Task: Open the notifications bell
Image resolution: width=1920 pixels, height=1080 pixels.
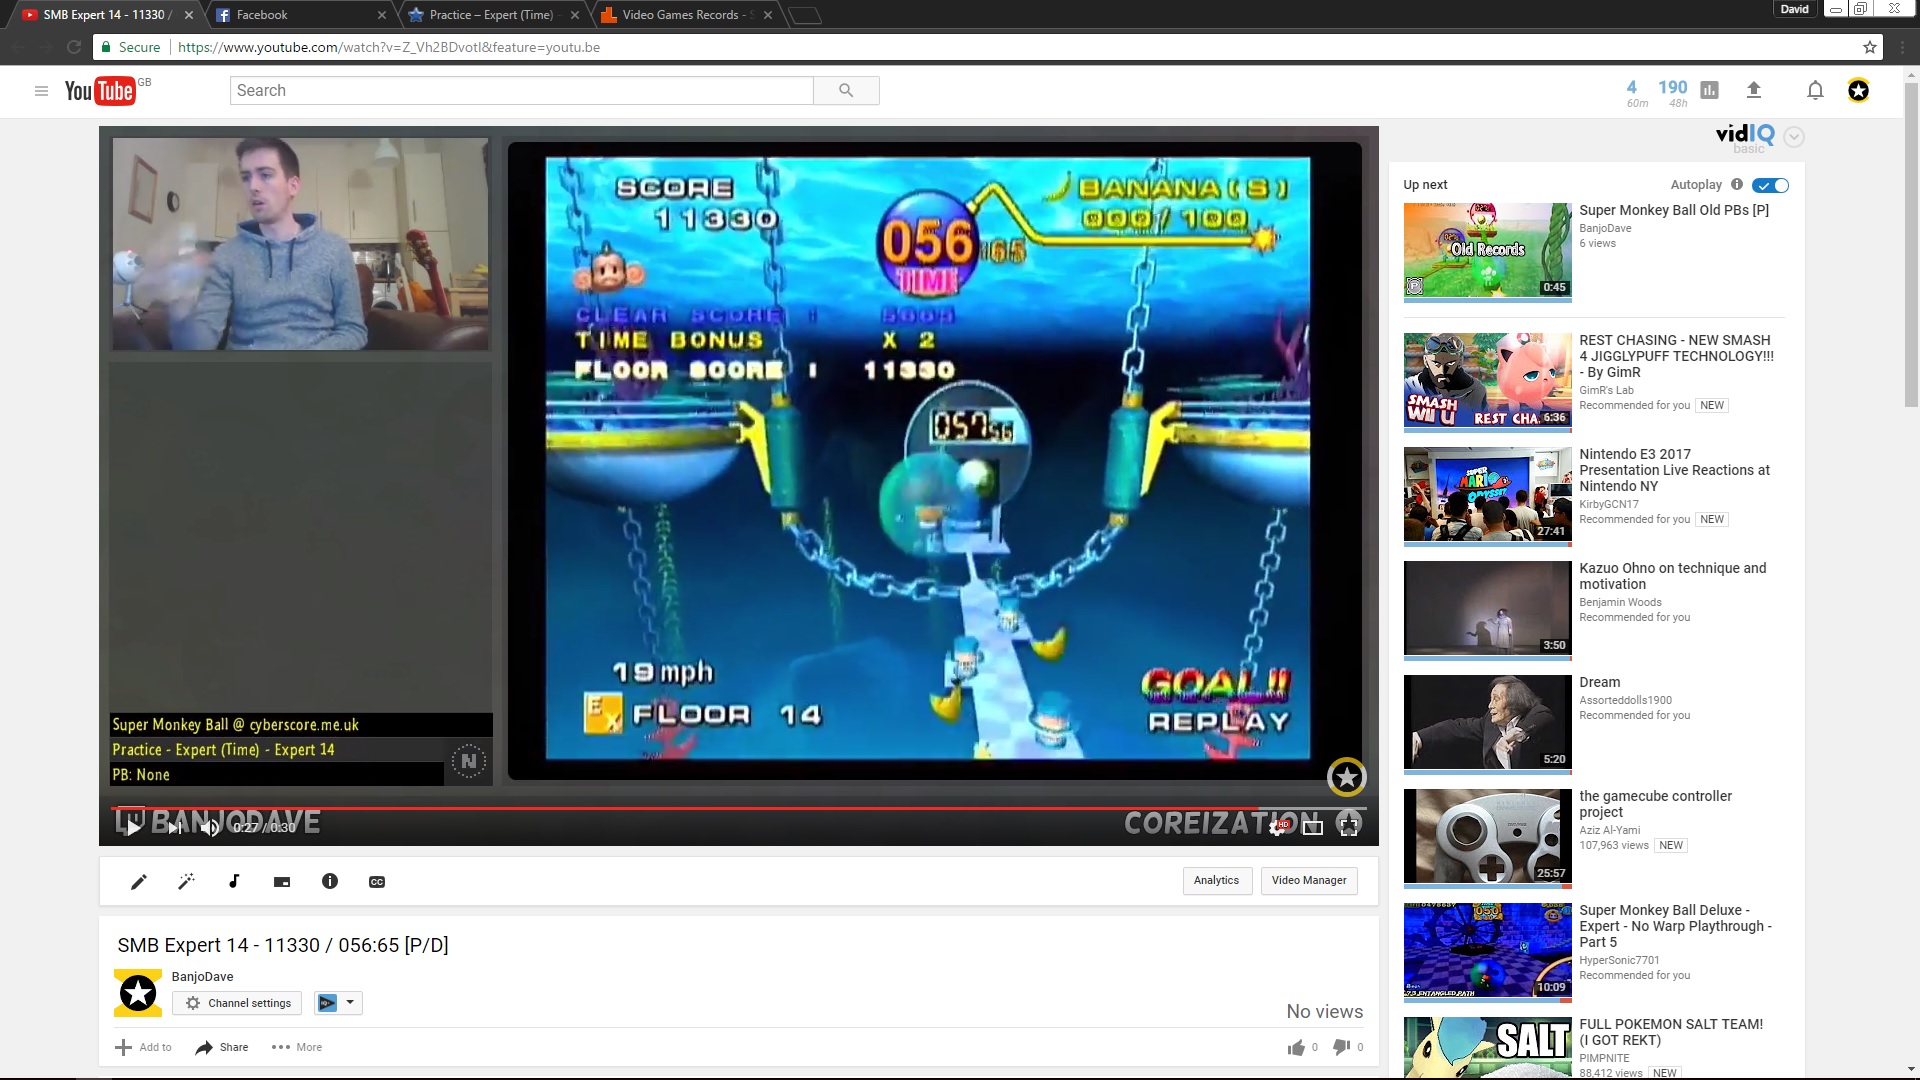Action: click(x=1815, y=91)
